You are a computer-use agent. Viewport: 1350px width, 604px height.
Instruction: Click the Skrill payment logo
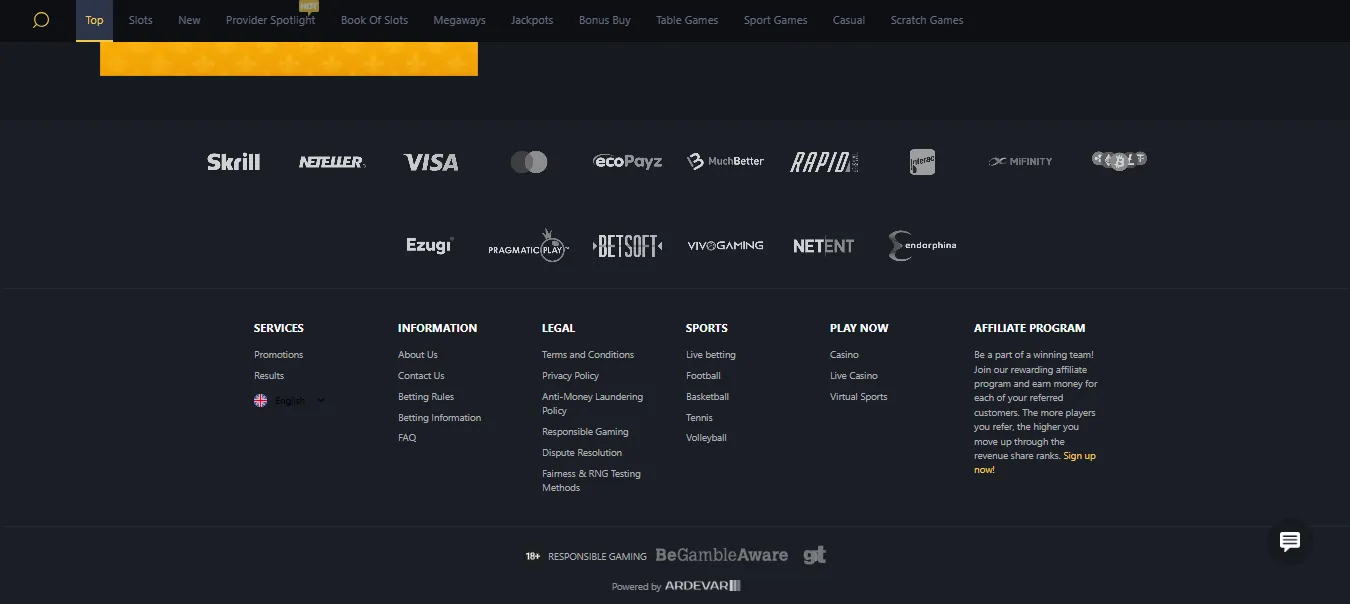tap(233, 162)
